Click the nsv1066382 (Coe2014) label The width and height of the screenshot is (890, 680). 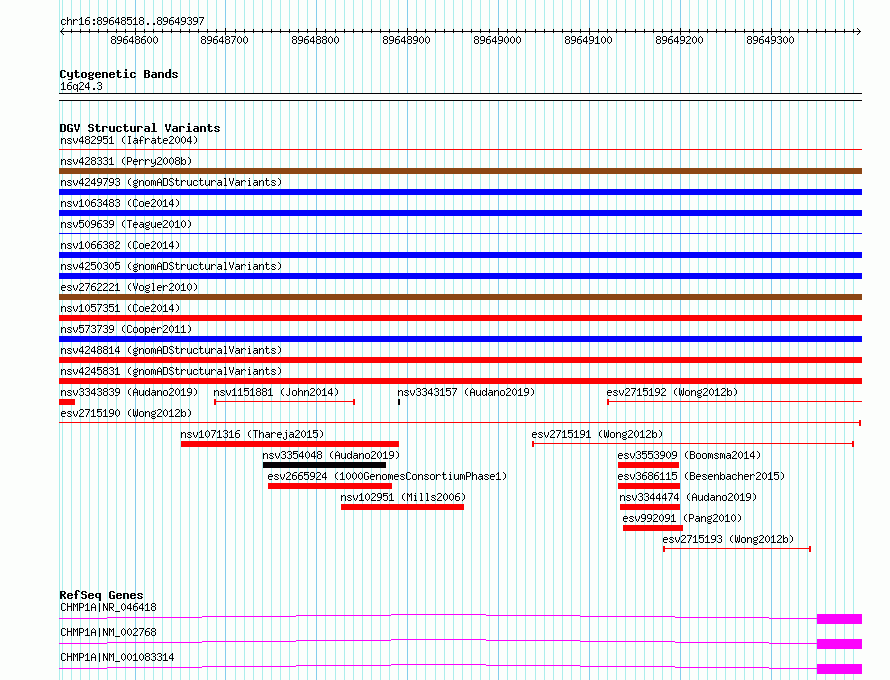[x=120, y=245]
